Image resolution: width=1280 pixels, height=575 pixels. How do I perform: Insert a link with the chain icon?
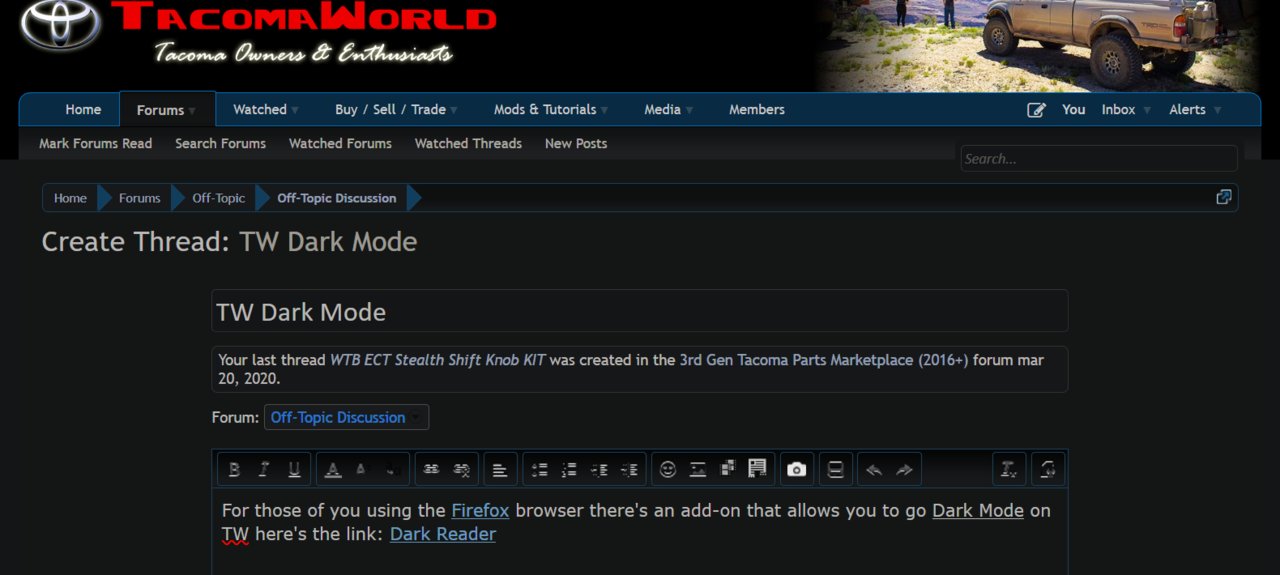coord(431,469)
